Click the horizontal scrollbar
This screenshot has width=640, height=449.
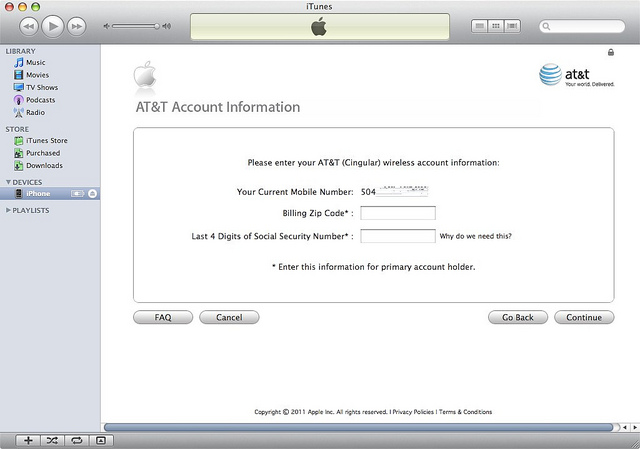coord(358,427)
